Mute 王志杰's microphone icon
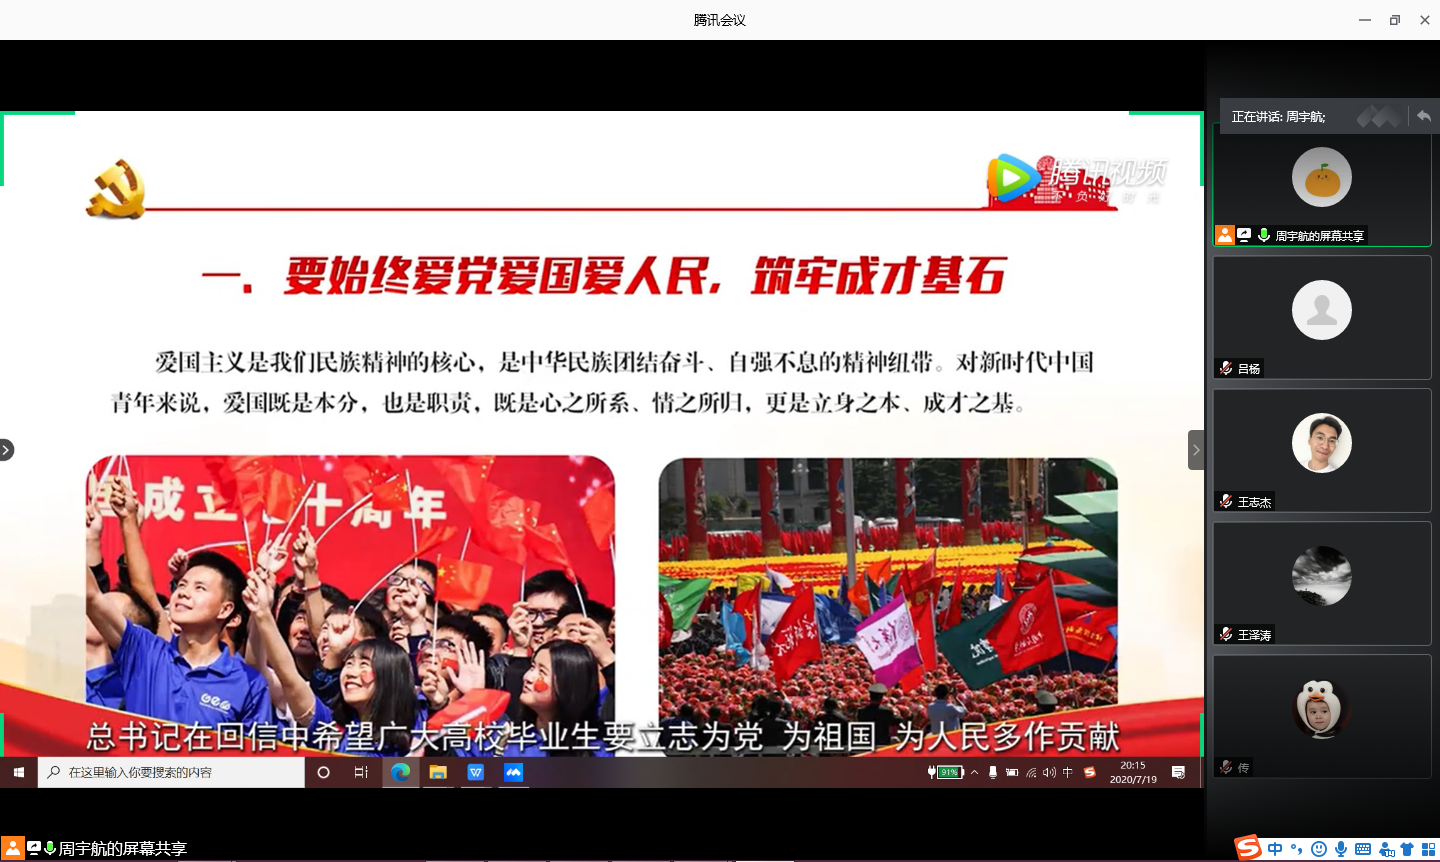 point(1225,501)
